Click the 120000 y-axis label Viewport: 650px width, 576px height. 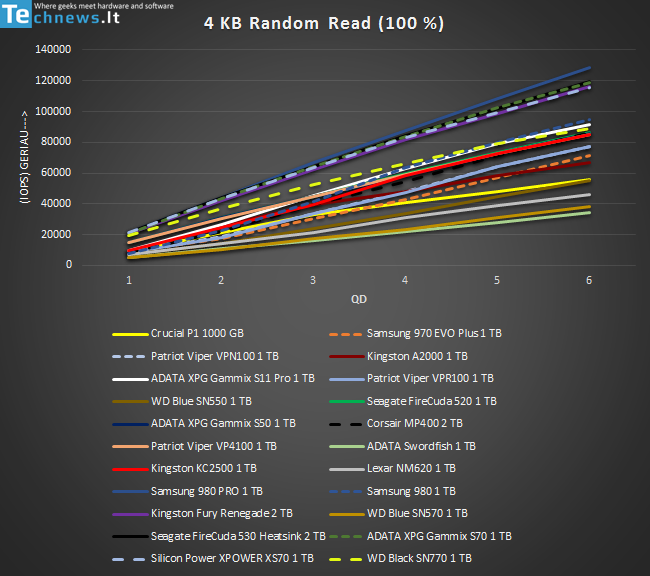[x=53, y=80]
